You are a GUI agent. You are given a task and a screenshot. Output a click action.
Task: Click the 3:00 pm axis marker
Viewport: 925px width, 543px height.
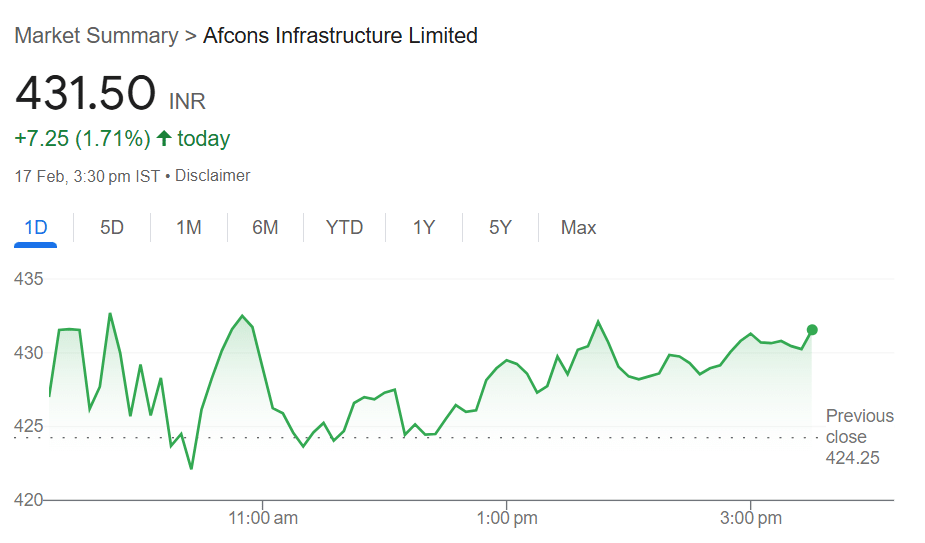pos(751,518)
